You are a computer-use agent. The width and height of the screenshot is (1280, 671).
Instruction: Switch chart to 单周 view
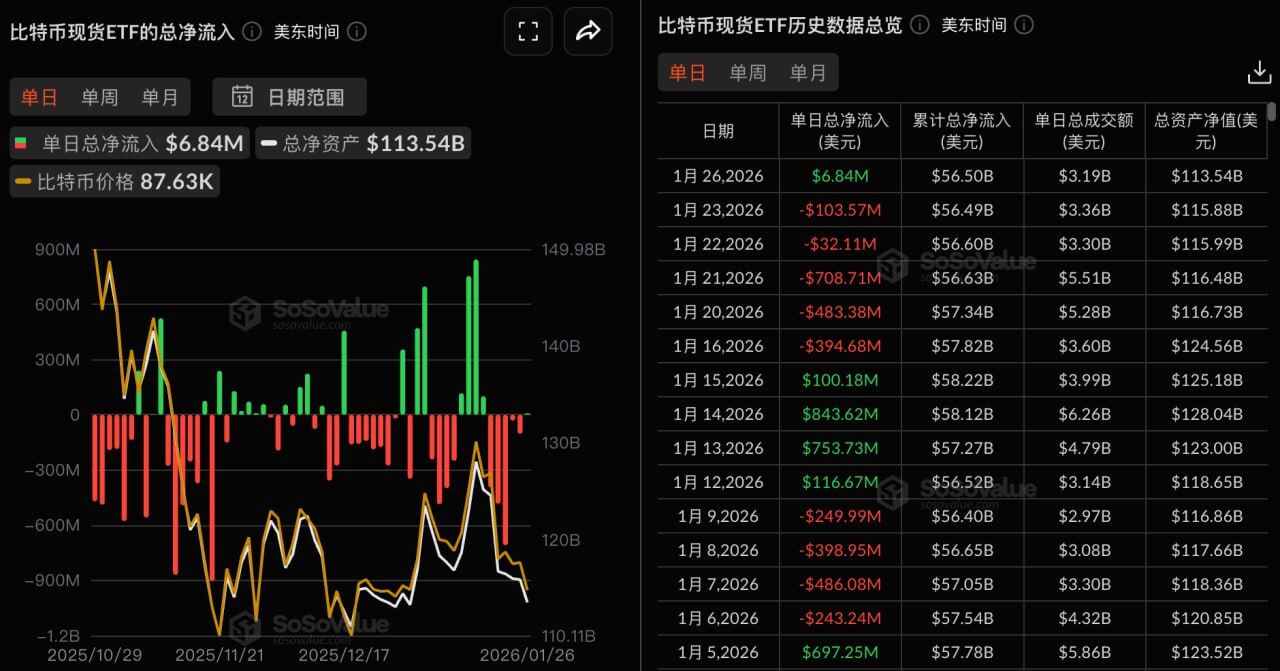pos(99,97)
